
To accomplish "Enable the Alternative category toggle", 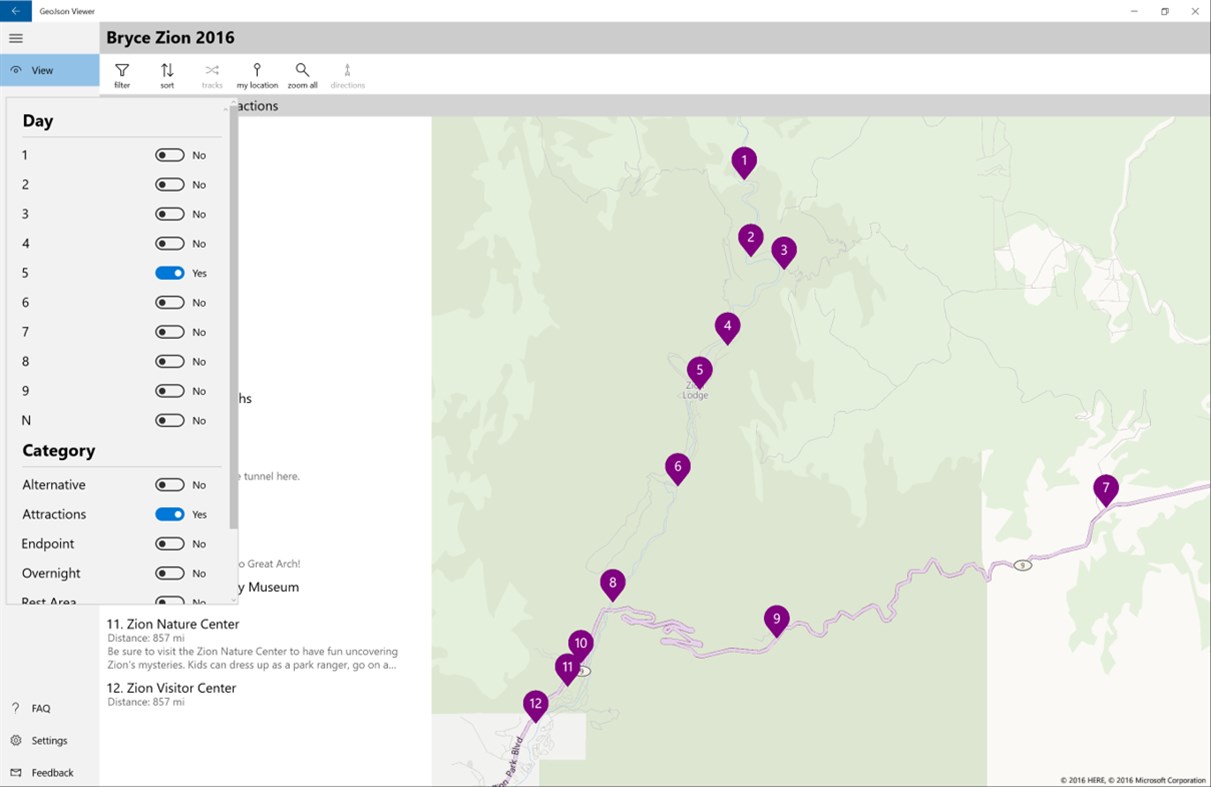I will (x=170, y=485).
